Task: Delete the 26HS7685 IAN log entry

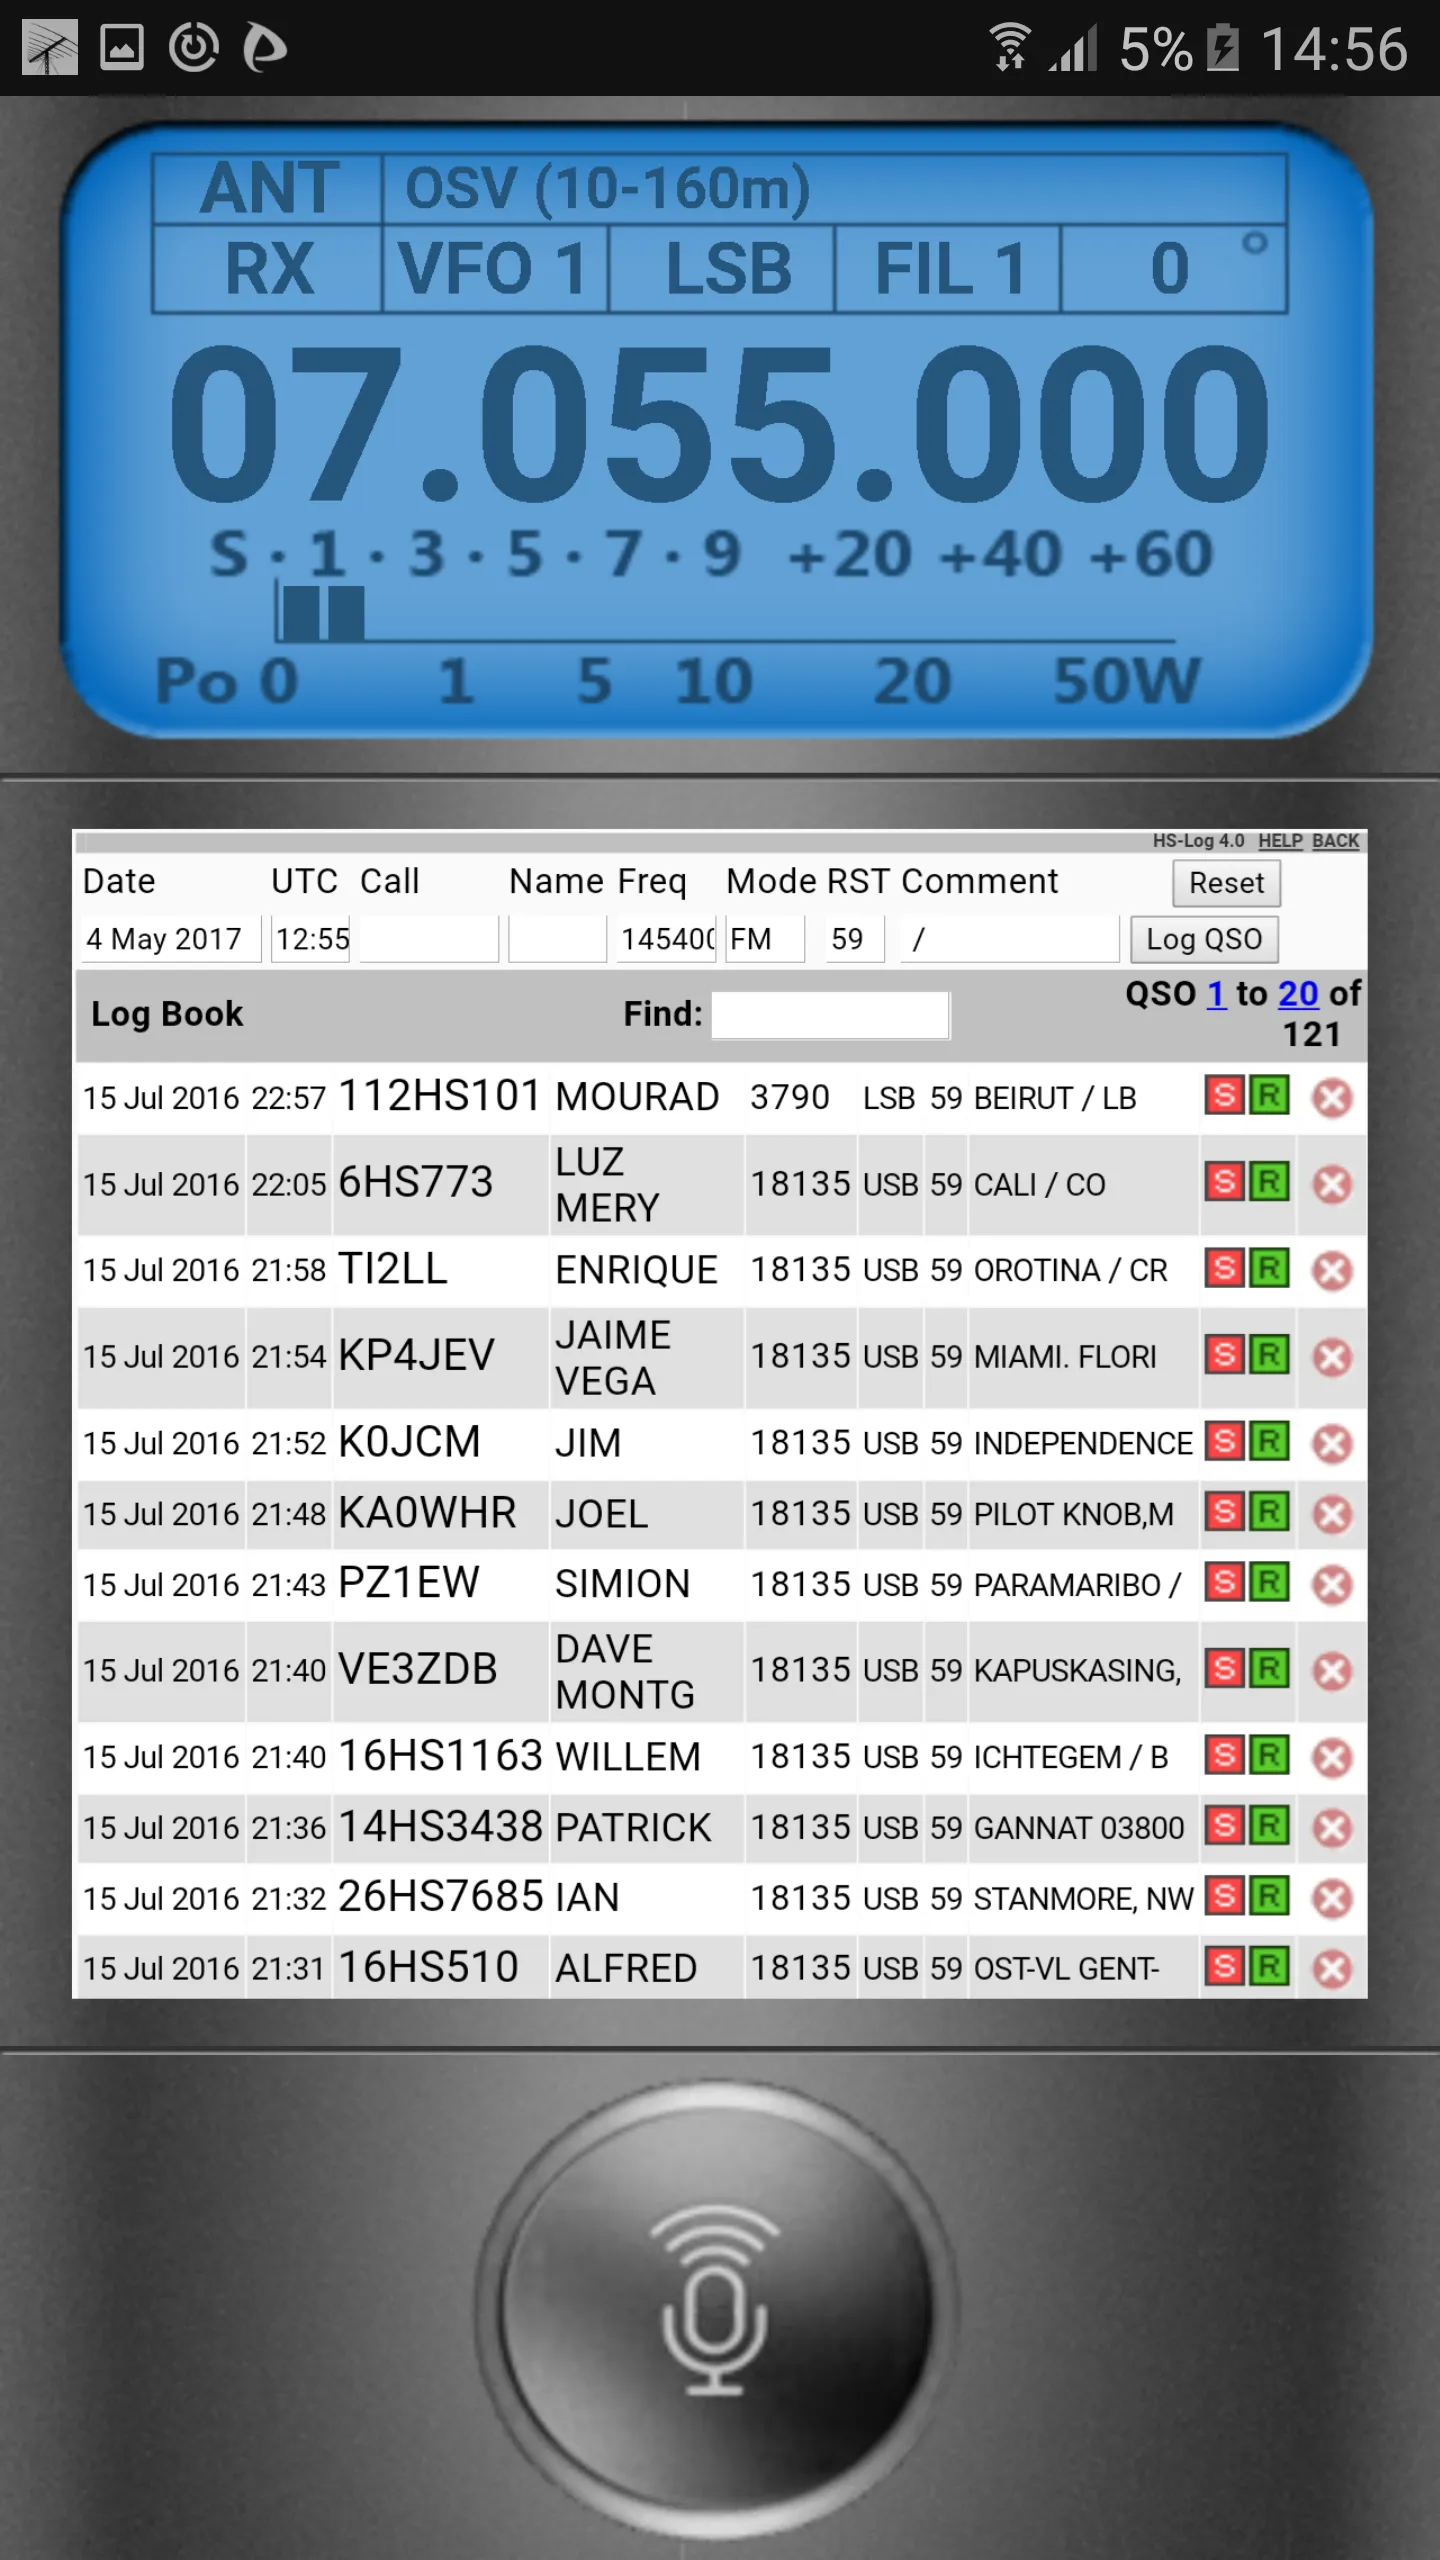Action: [1332, 1899]
